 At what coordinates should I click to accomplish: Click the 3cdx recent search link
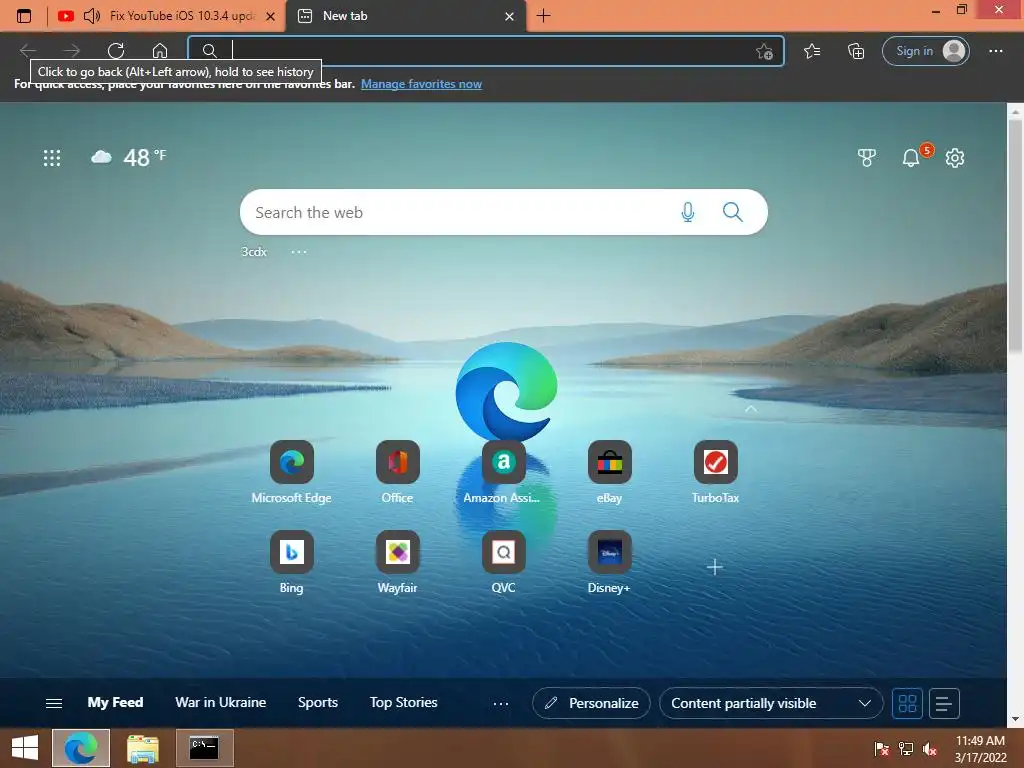pos(254,251)
